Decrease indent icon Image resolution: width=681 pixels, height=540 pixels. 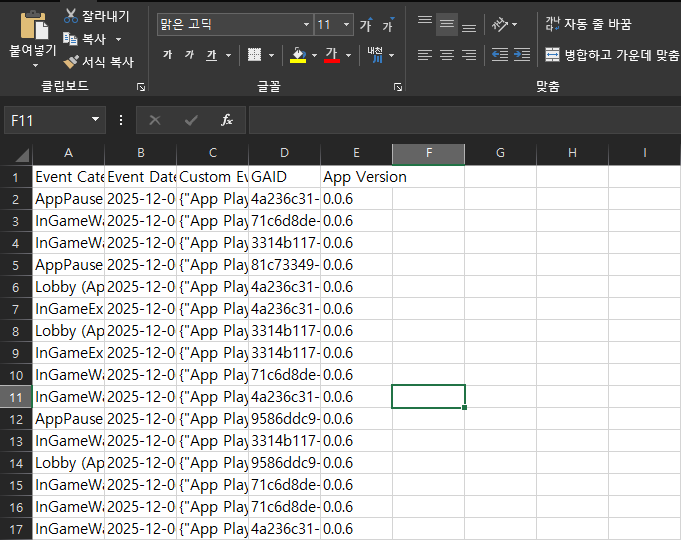(x=500, y=55)
